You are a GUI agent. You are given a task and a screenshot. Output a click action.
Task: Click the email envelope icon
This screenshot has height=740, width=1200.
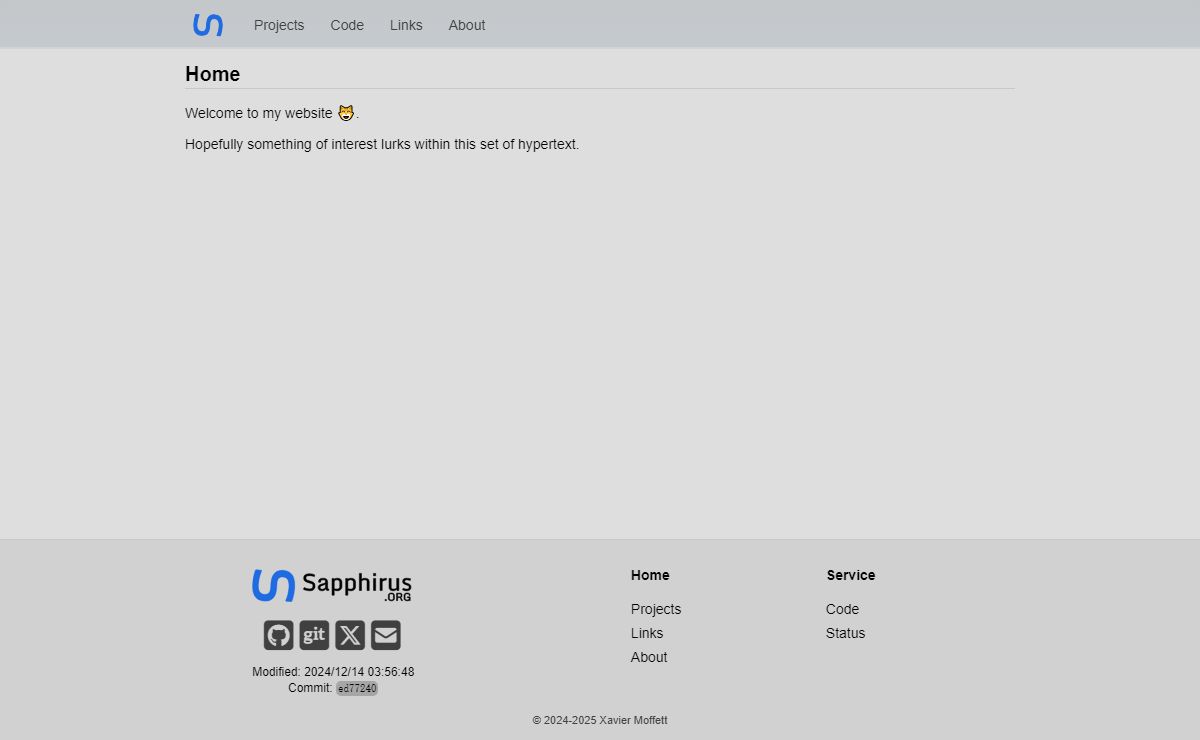coord(386,635)
